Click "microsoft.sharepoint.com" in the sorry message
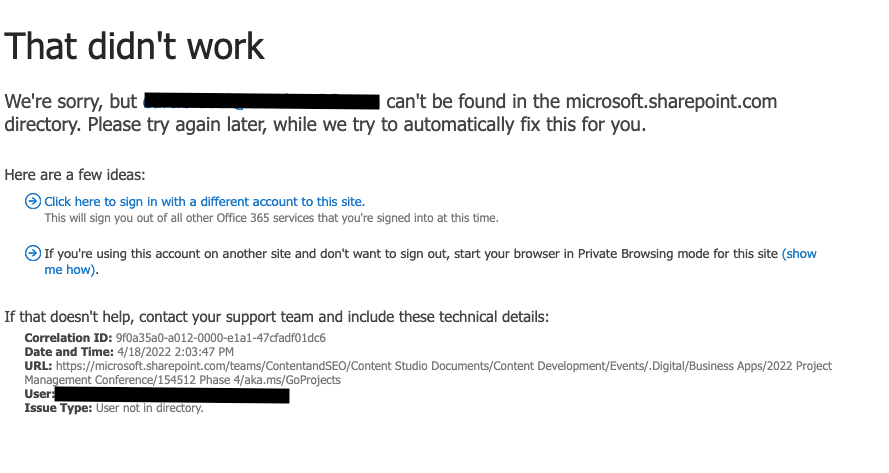Screen dimensions: 889x473 (671, 102)
